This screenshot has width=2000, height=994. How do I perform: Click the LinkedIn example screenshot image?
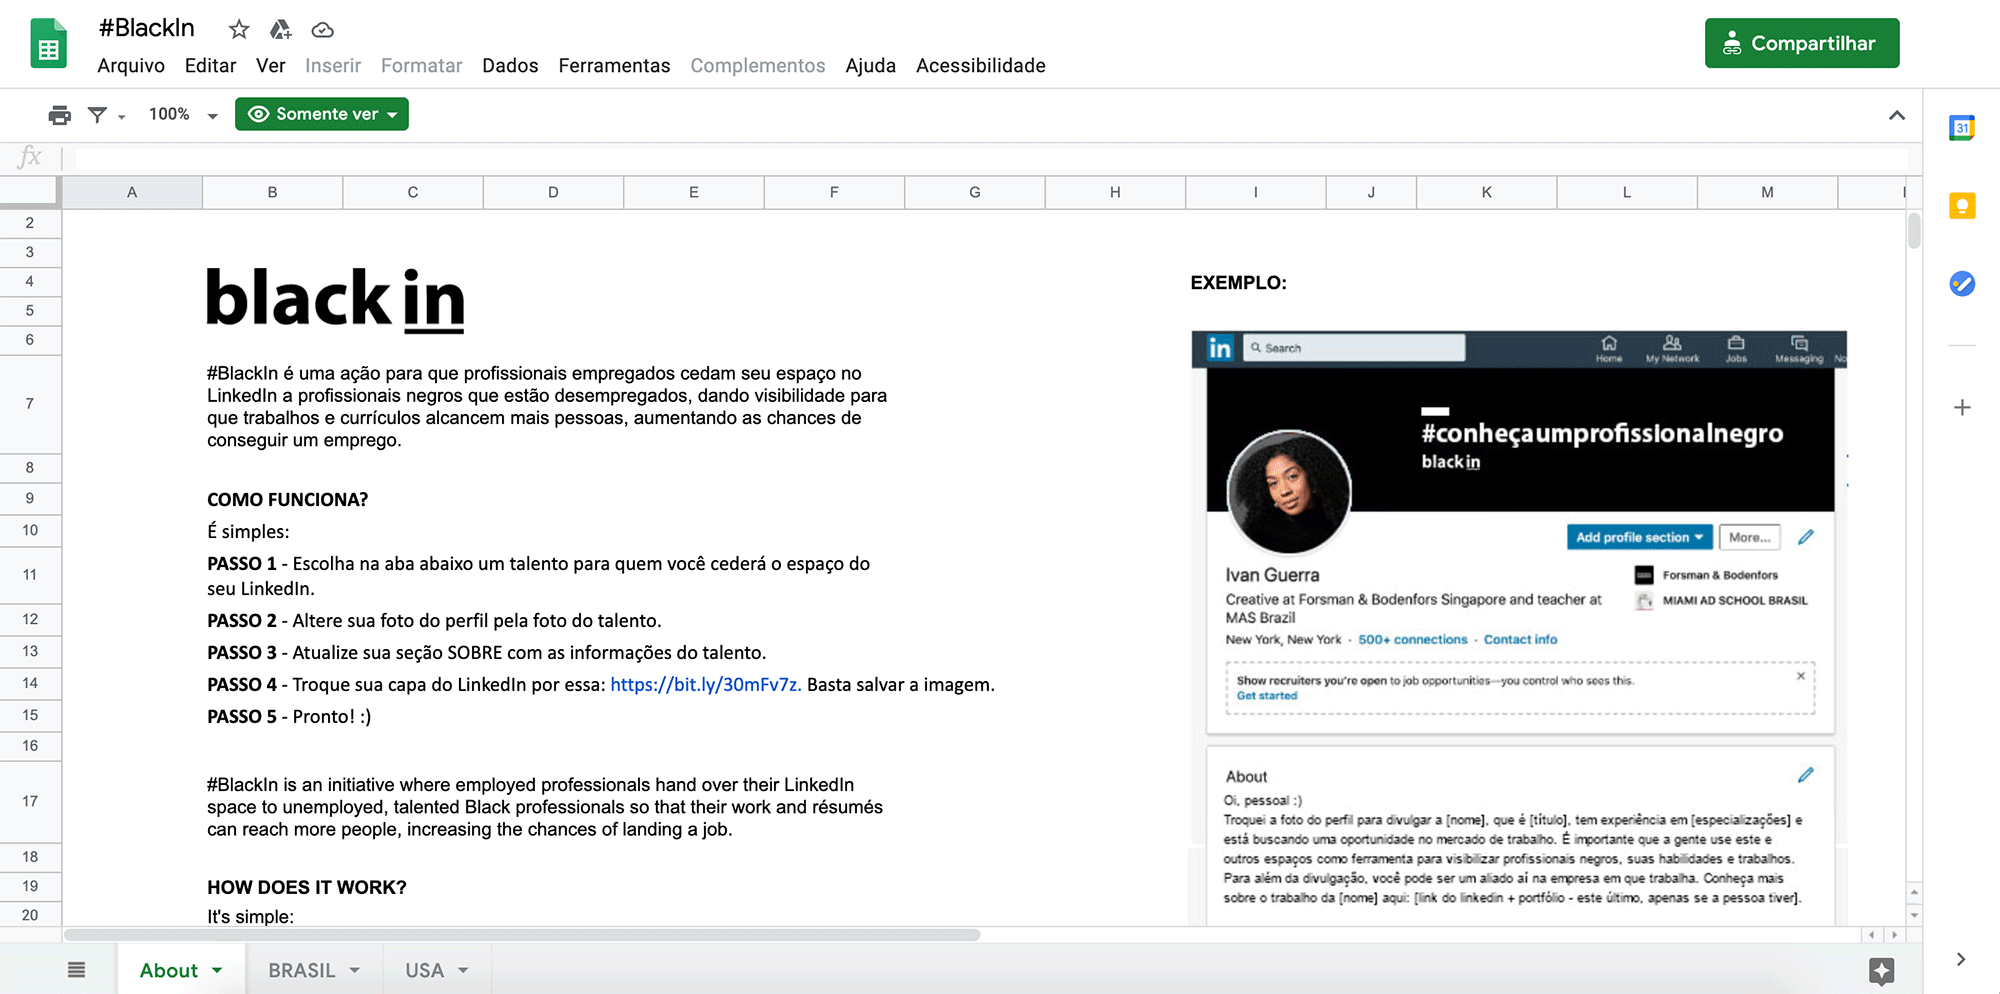[x=1518, y=627]
